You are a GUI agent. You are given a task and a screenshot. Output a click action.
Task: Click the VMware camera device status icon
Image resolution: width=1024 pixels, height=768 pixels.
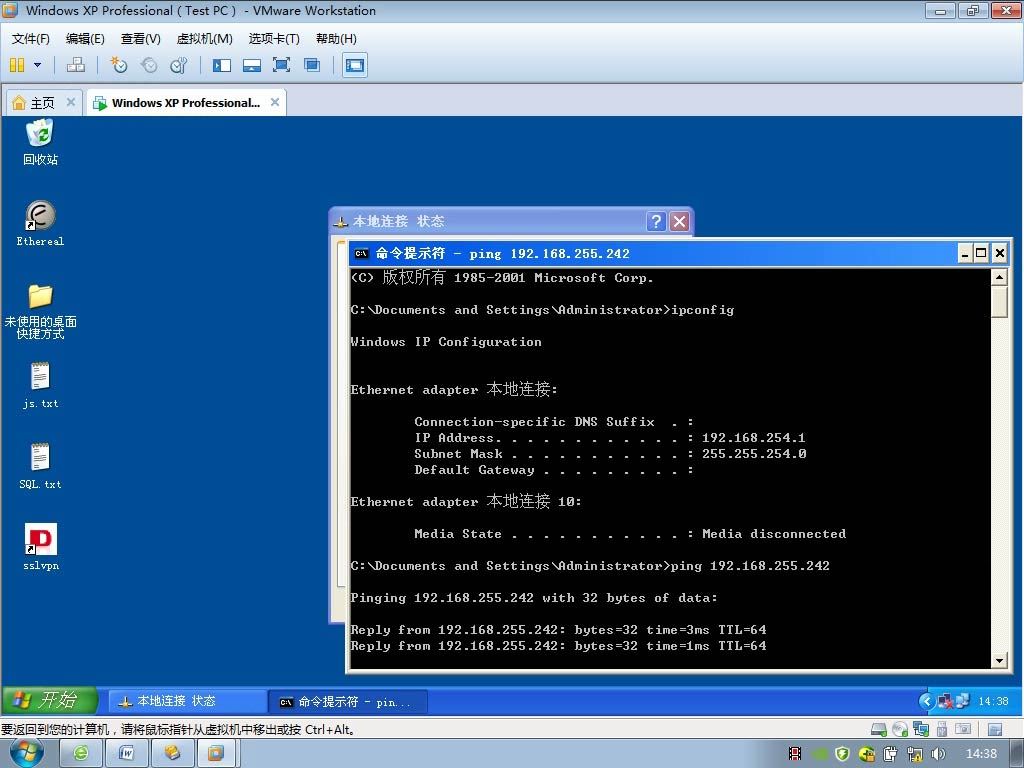(x=963, y=729)
